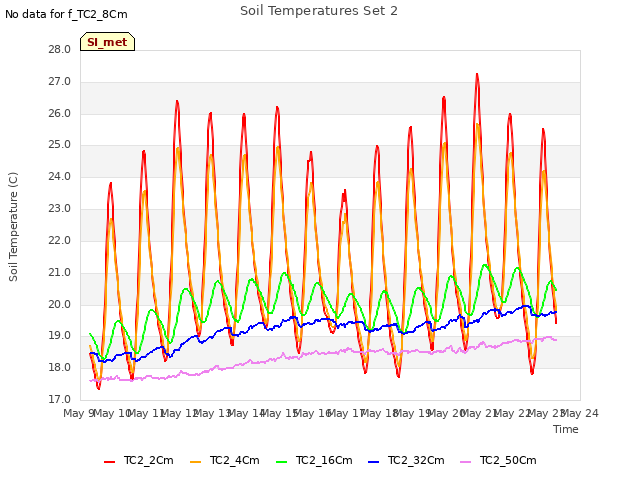Click the 18.0 y-axis tick label
Image resolution: width=640 pixels, height=480 pixels.
point(59,367)
